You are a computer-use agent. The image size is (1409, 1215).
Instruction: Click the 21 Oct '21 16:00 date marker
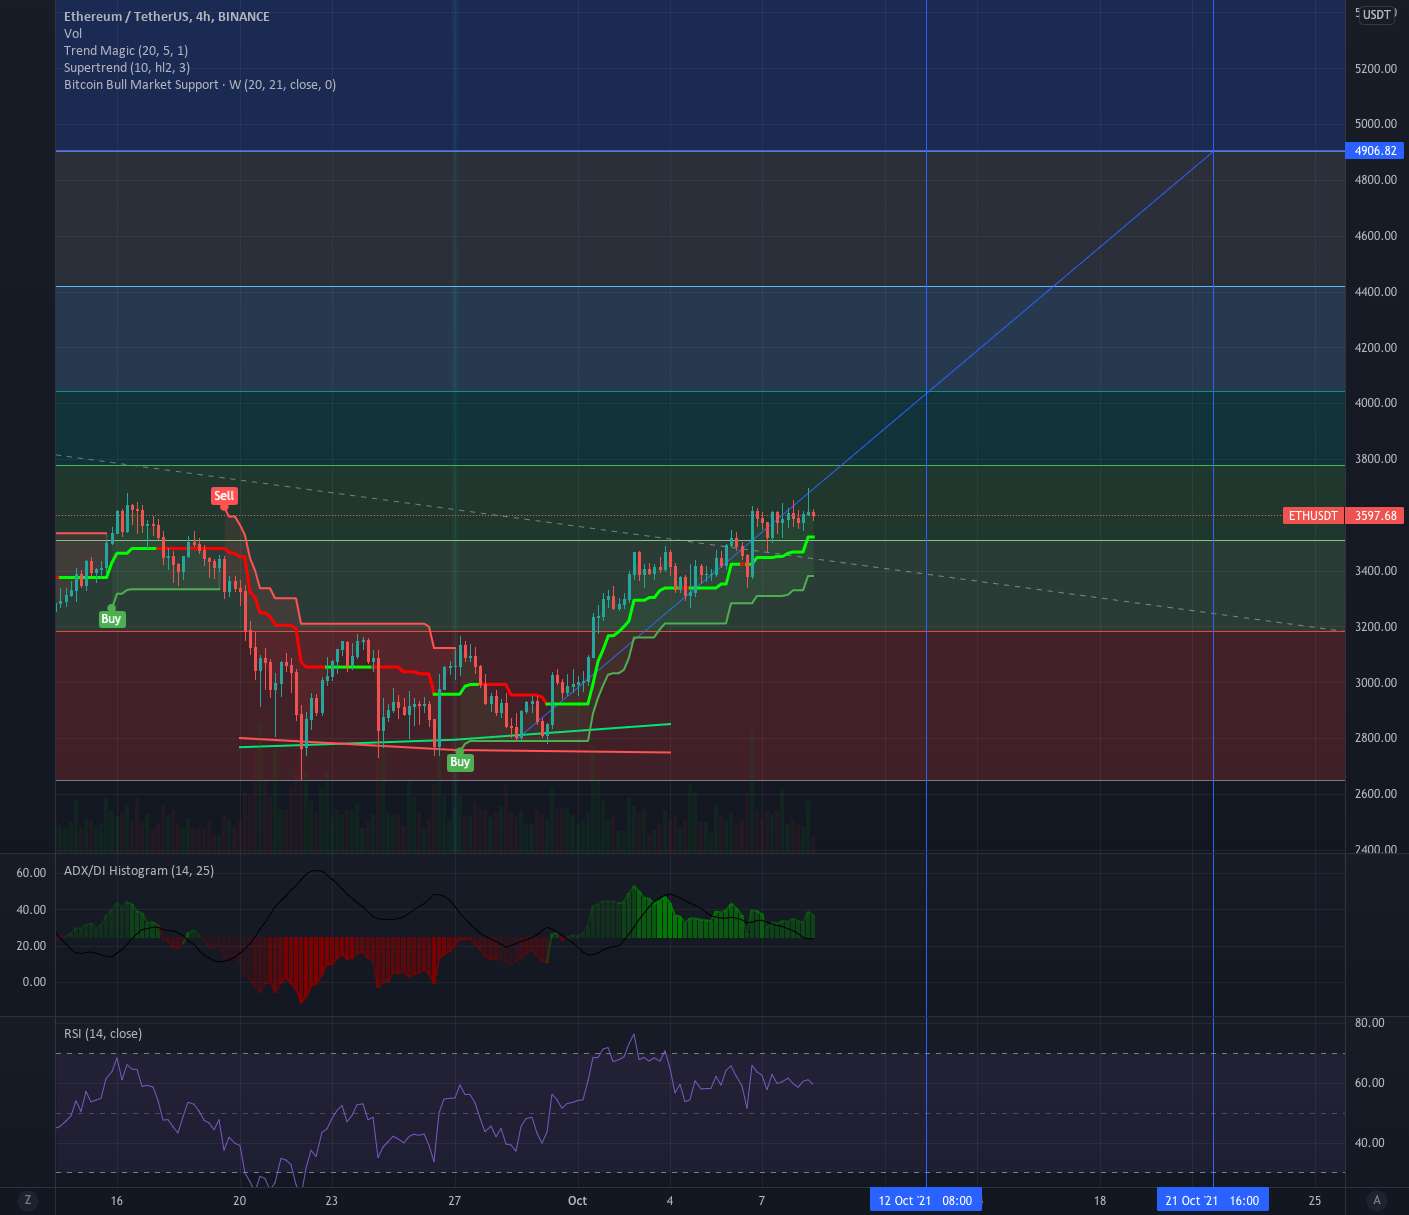tap(1212, 1200)
